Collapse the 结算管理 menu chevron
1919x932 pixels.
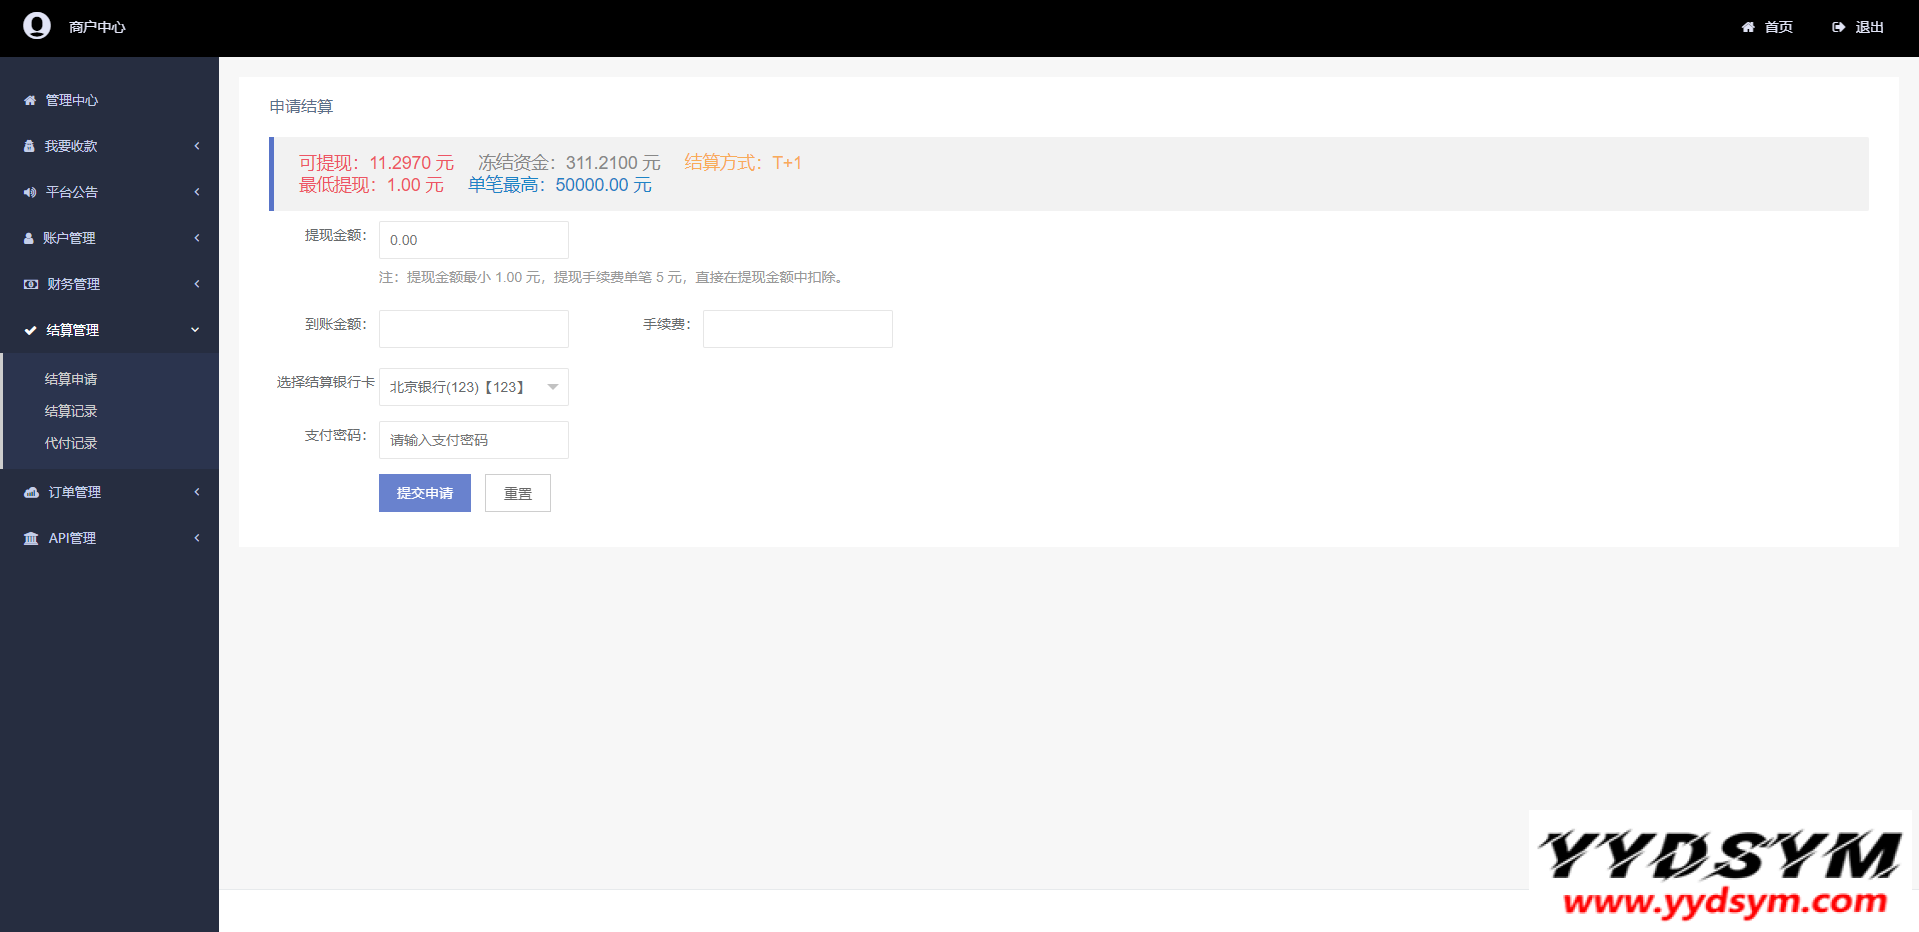[x=195, y=330]
